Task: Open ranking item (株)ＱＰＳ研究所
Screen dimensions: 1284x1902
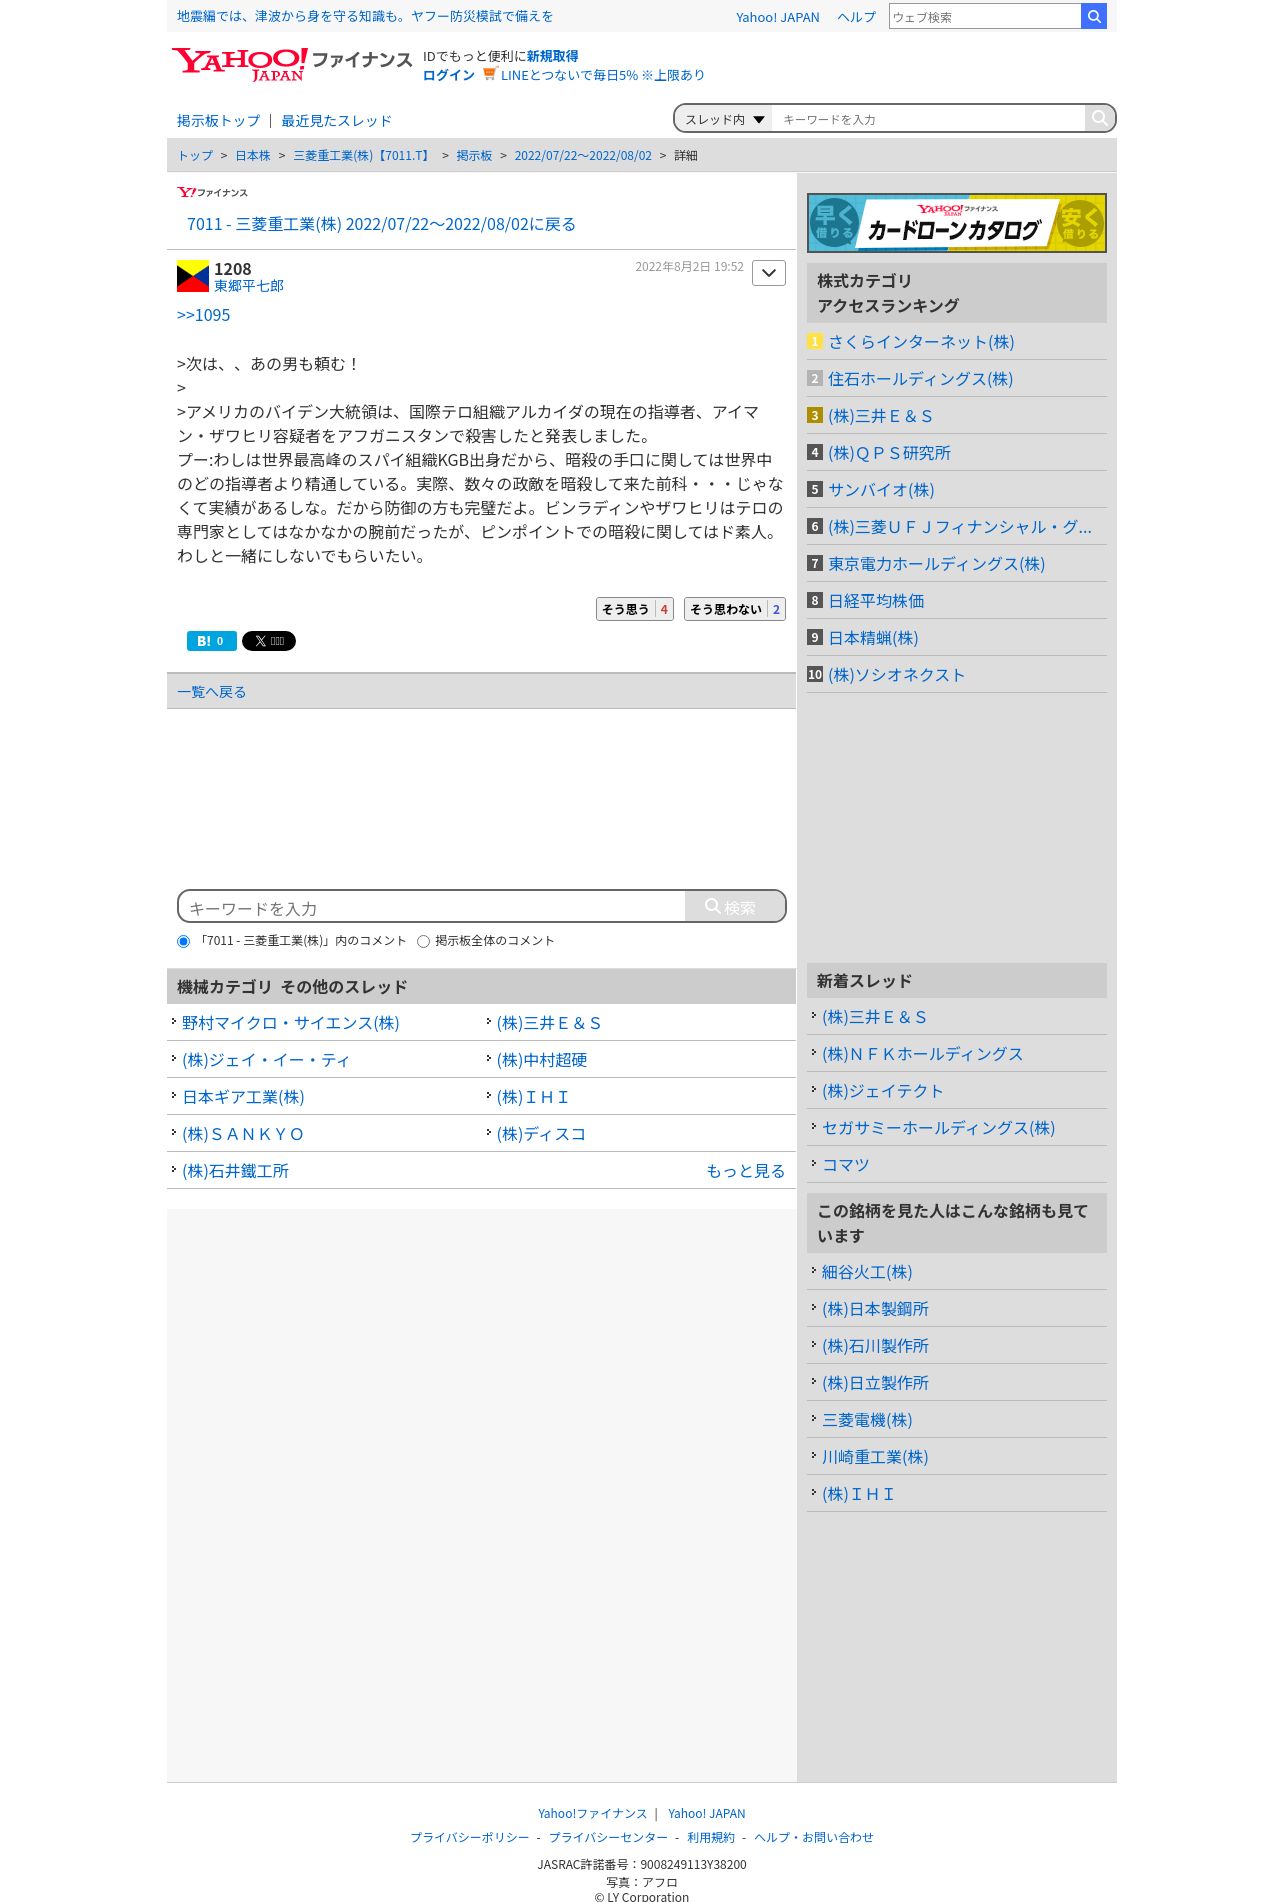Action: pyautogui.click(x=889, y=453)
